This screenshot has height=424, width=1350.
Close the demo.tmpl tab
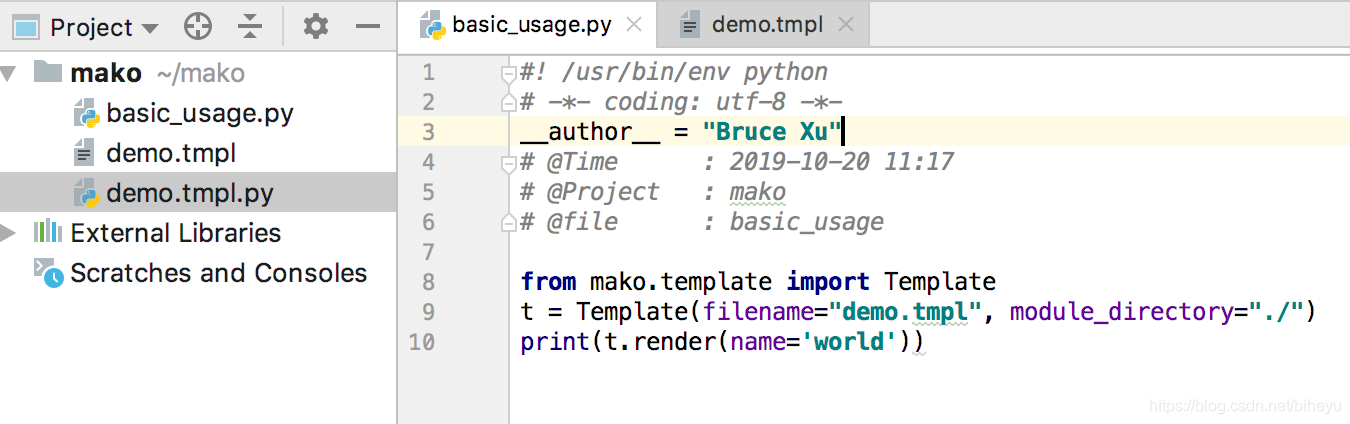[x=846, y=25]
